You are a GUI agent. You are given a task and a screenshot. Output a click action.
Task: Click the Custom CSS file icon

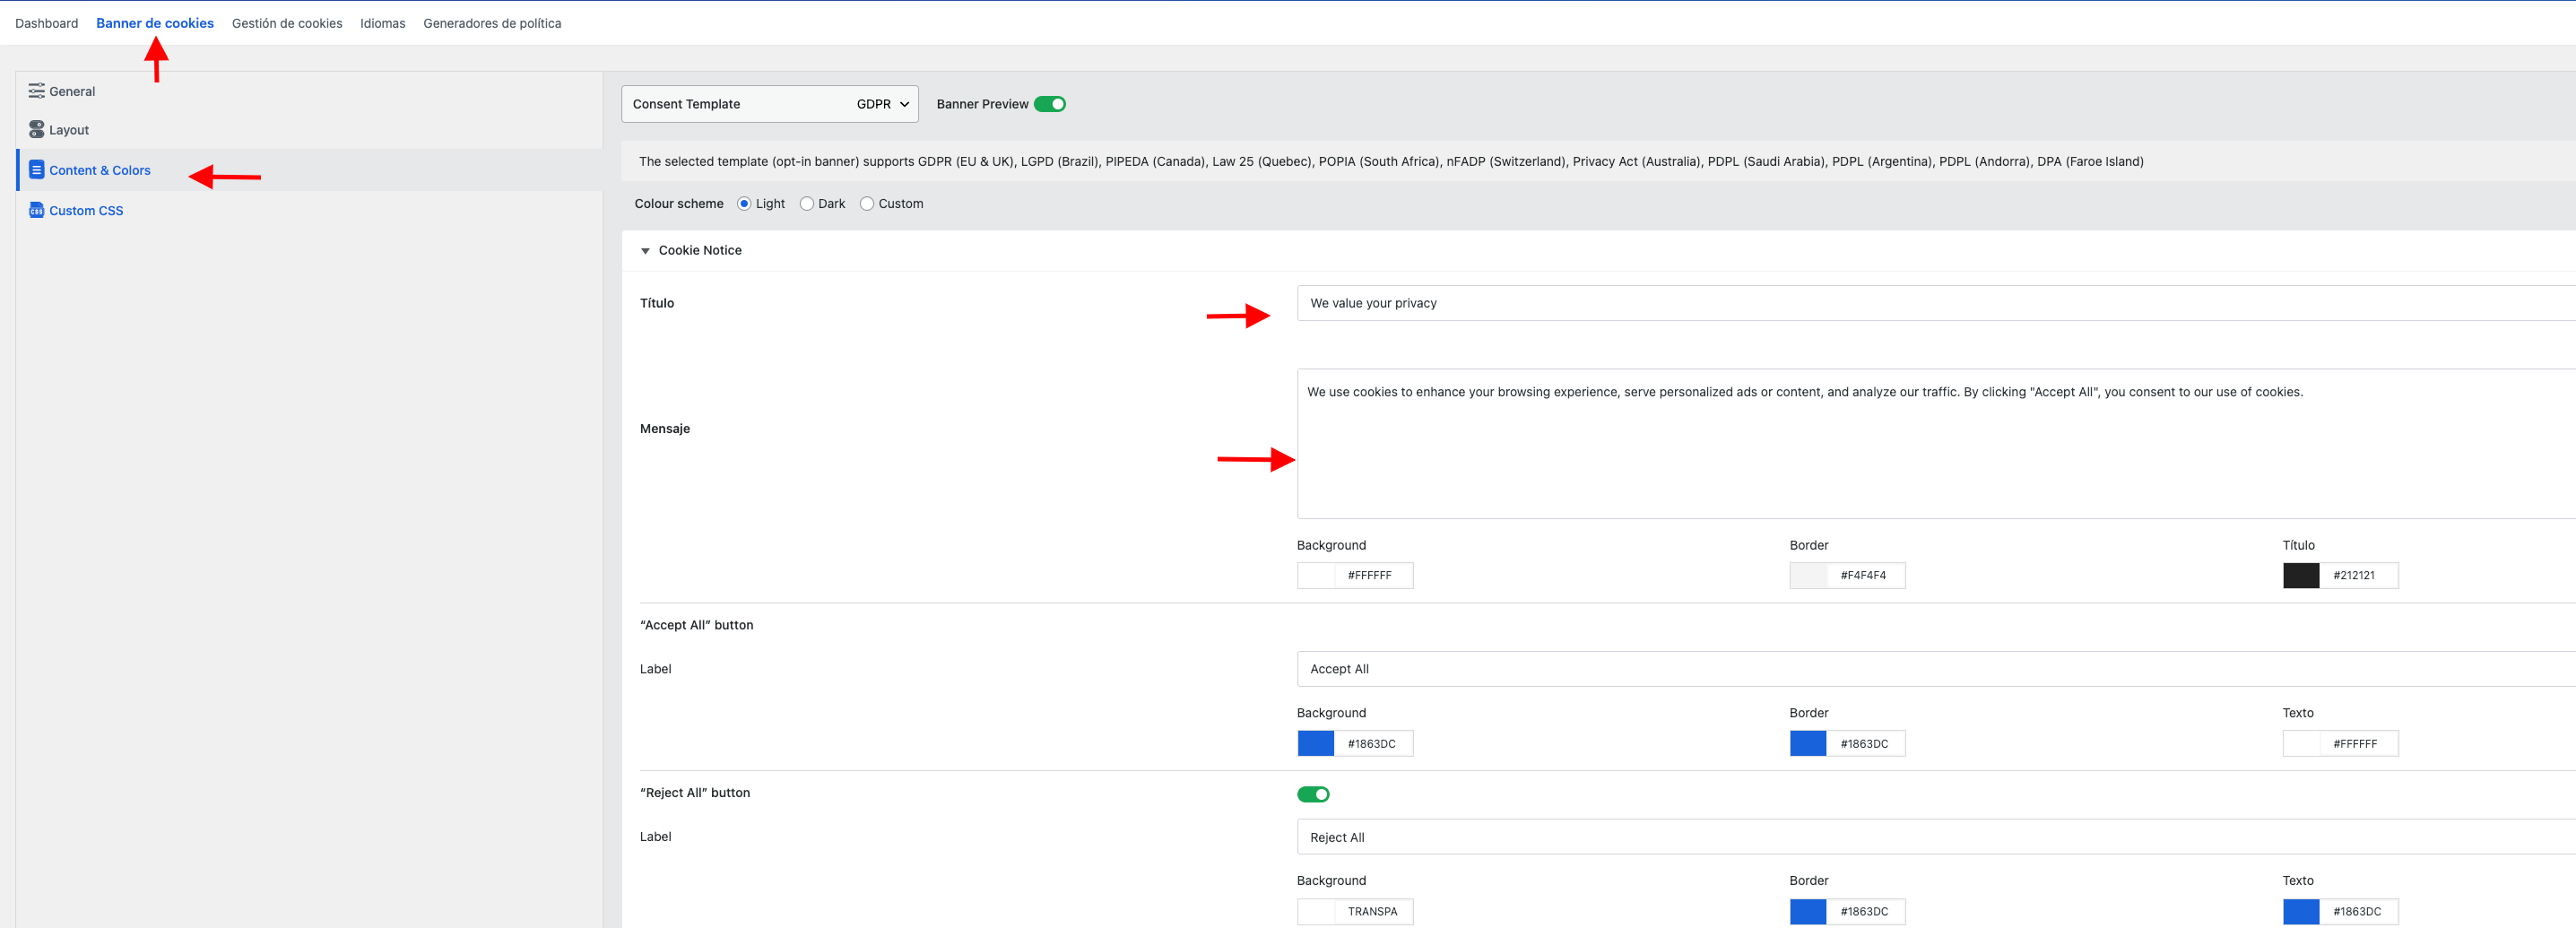click(37, 210)
